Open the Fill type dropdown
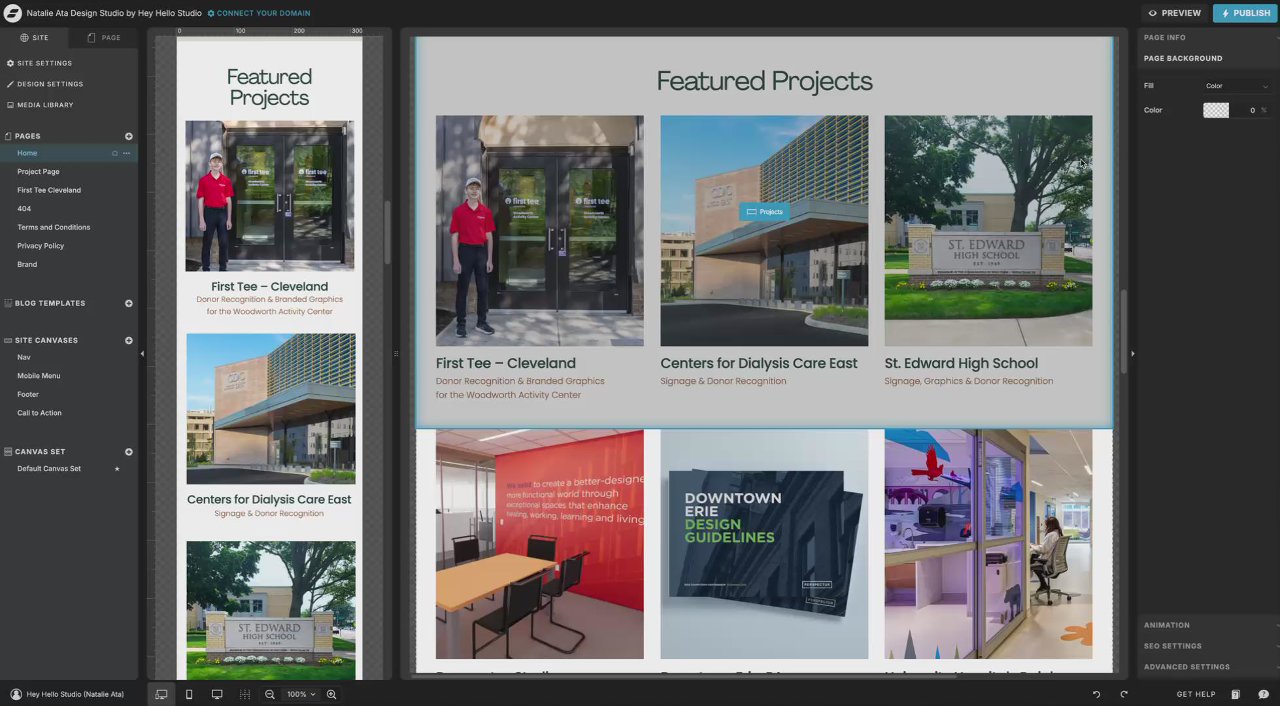Viewport: 1280px width, 706px height. point(1237,86)
